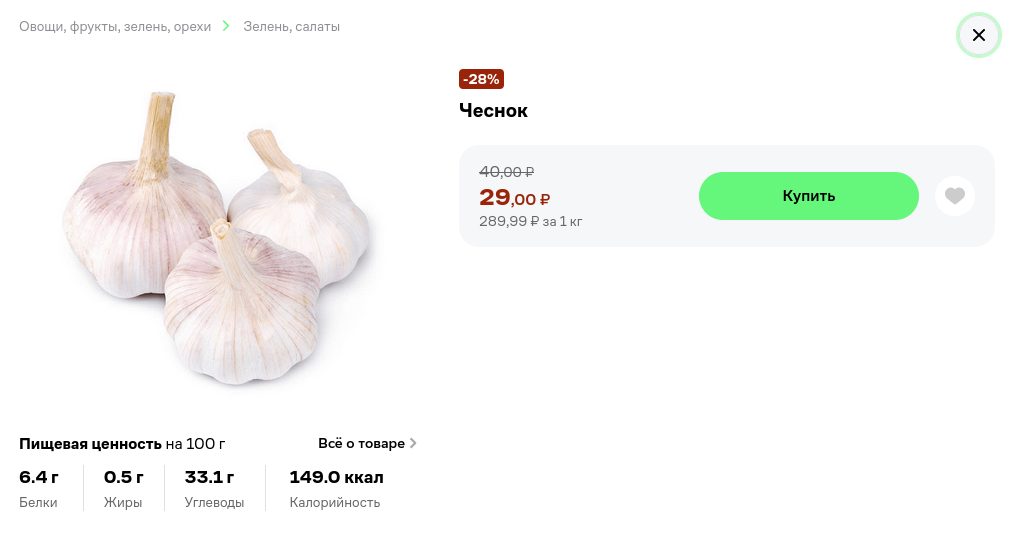
Task: Click the Калорийность label text
Action: pos(335,503)
